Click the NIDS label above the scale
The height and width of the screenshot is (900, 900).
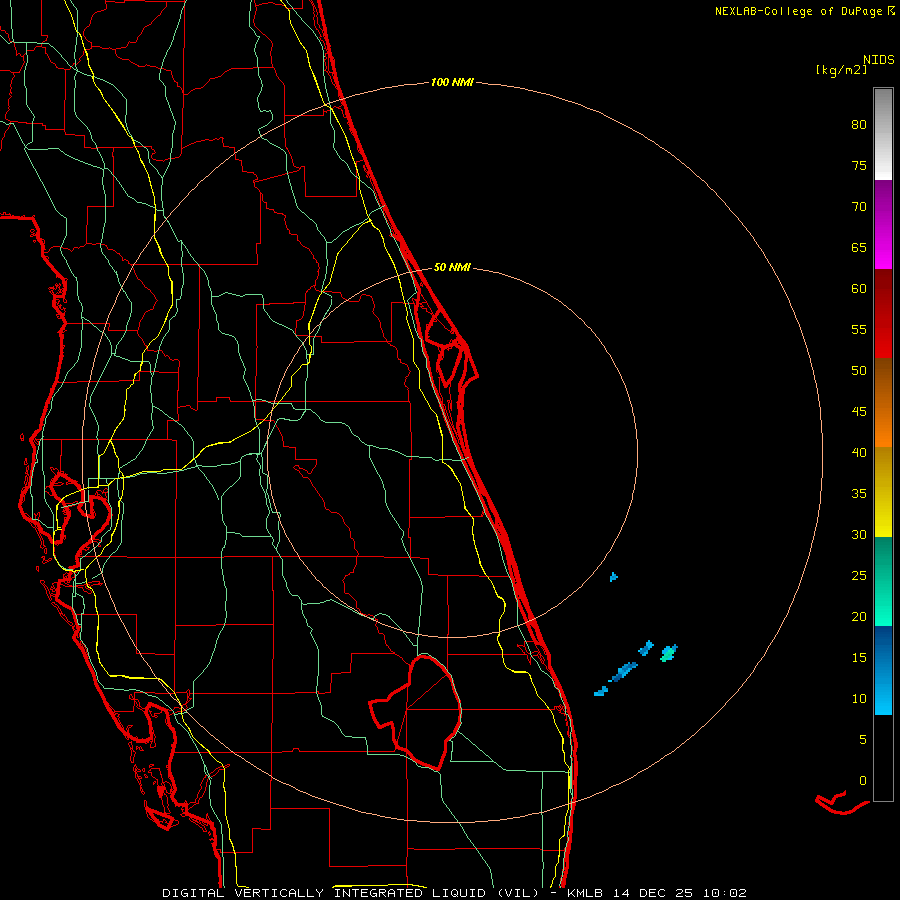pos(878,60)
